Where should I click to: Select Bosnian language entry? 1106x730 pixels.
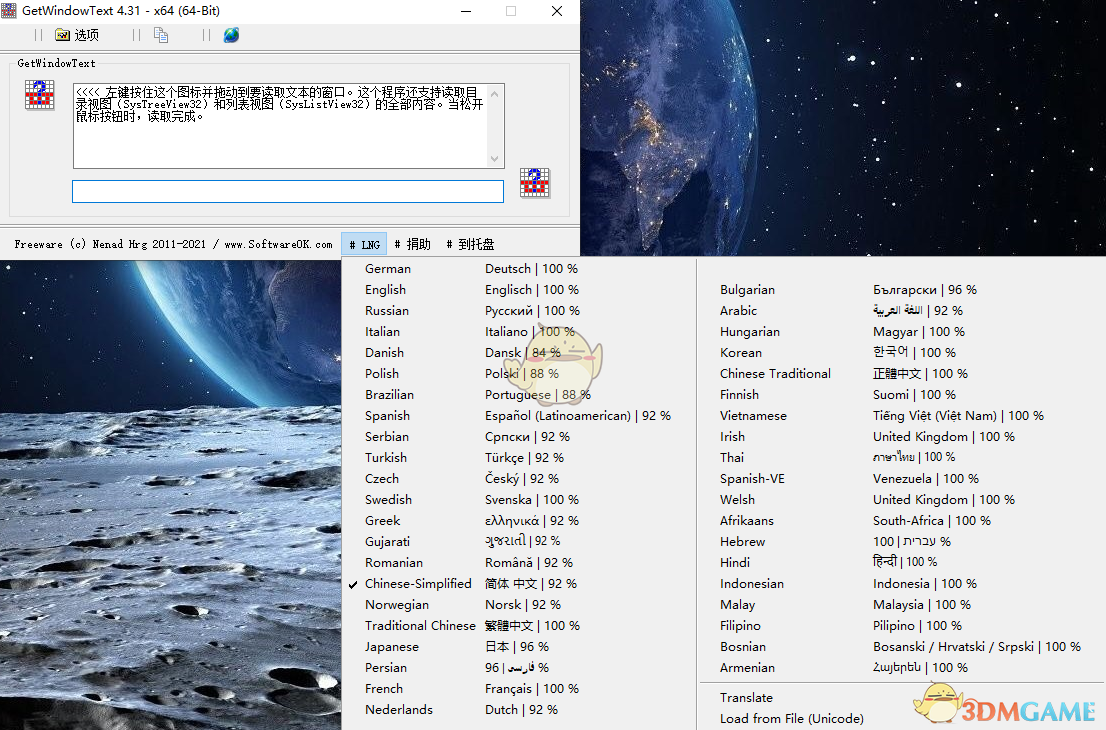[x=901, y=647]
